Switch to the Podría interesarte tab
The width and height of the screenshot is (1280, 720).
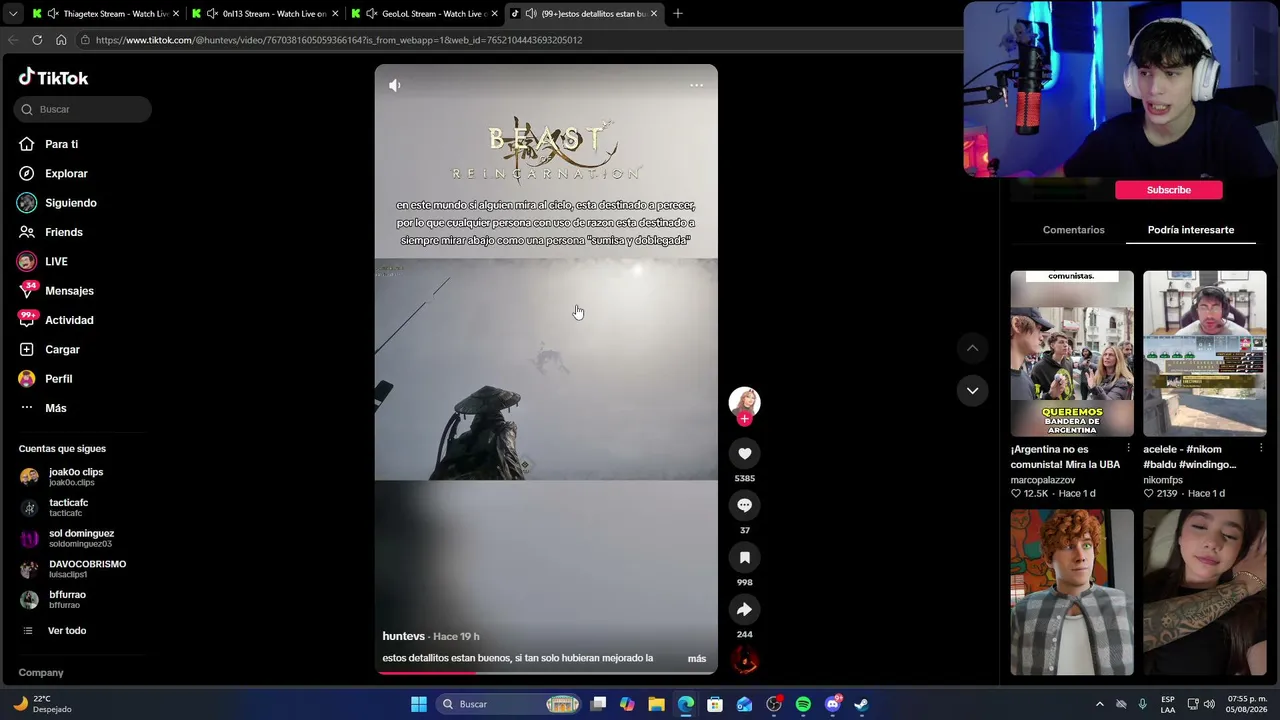1191,230
